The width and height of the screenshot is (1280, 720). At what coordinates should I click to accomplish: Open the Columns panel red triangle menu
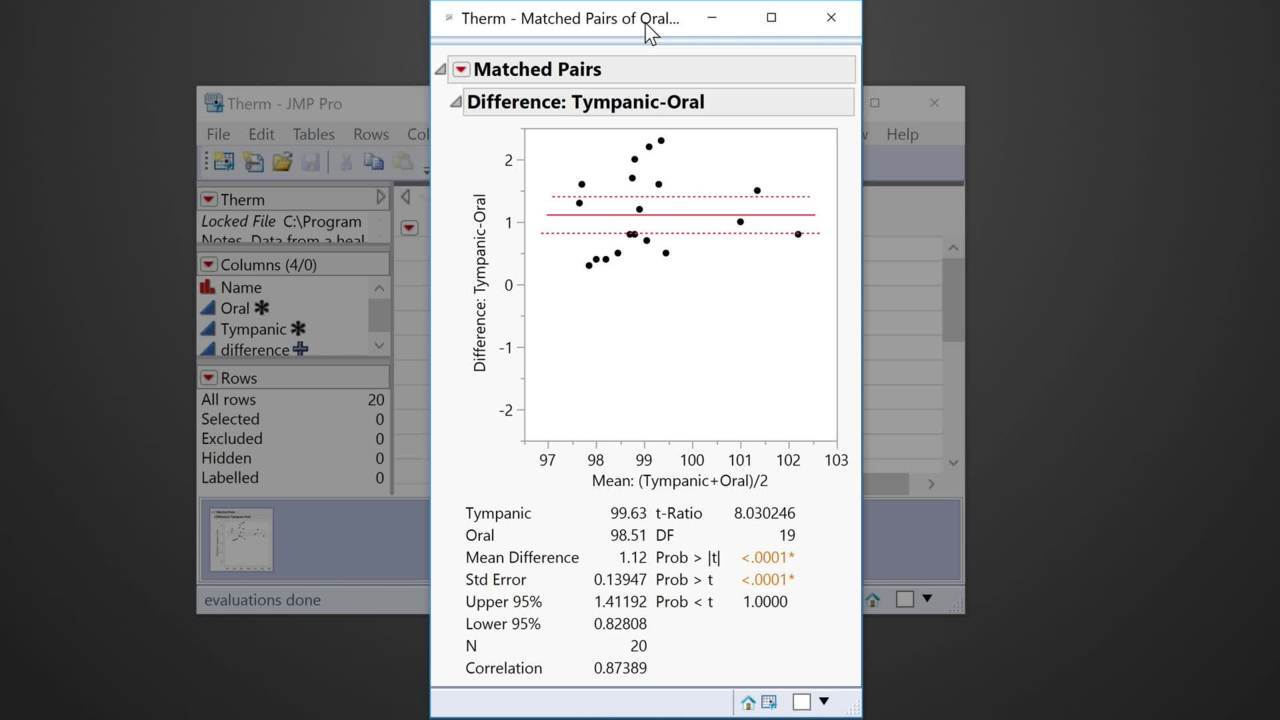[x=209, y=265]
